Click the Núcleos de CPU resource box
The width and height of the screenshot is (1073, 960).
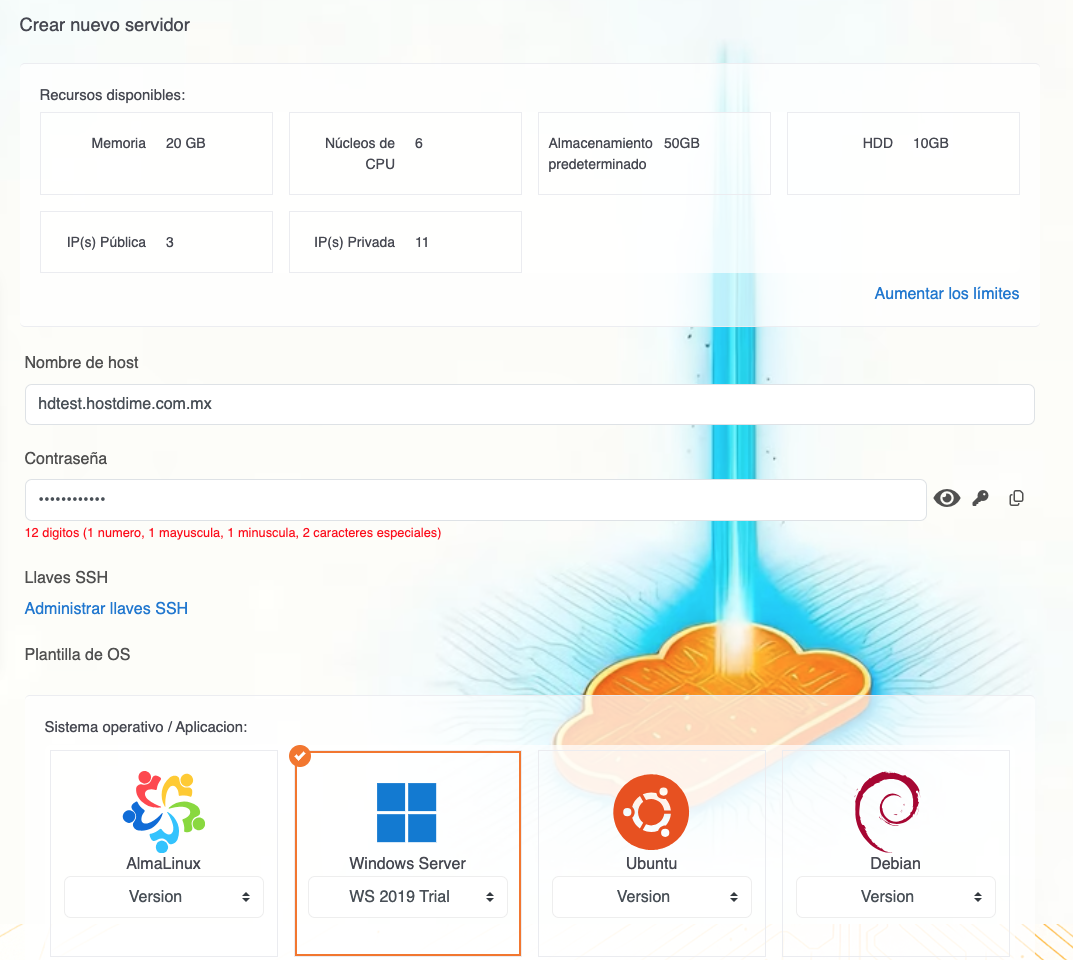coord(405,153)
